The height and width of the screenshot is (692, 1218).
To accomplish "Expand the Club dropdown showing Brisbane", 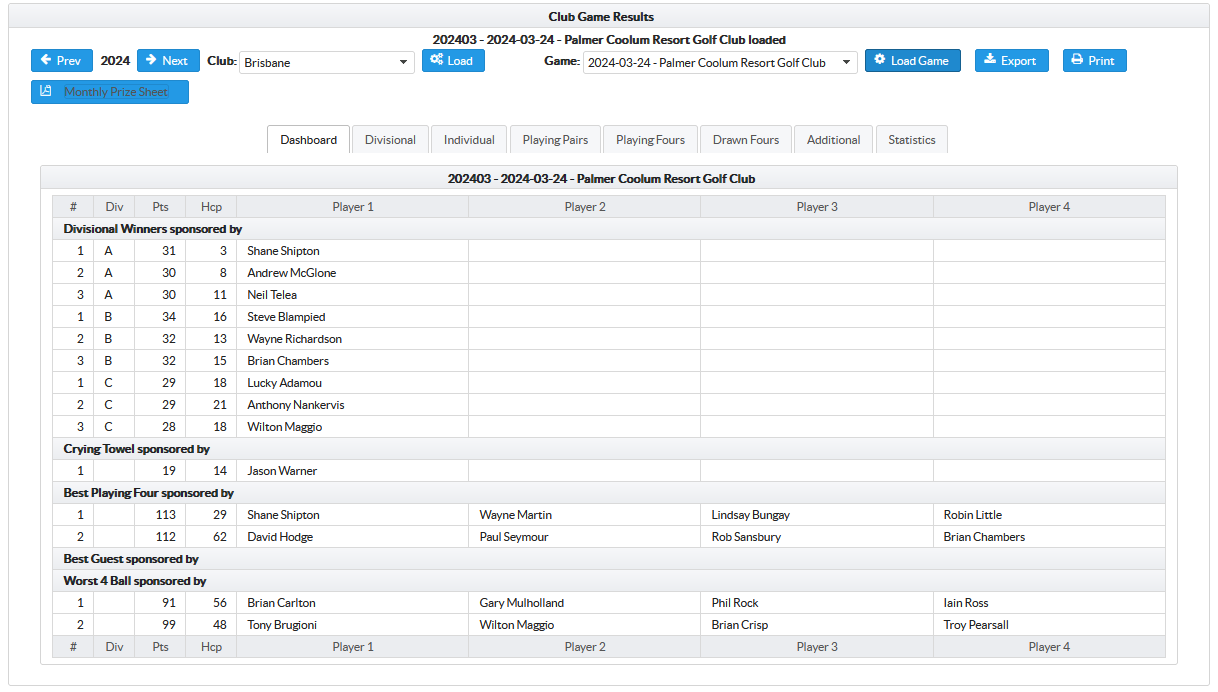I will tap(326, 62).
